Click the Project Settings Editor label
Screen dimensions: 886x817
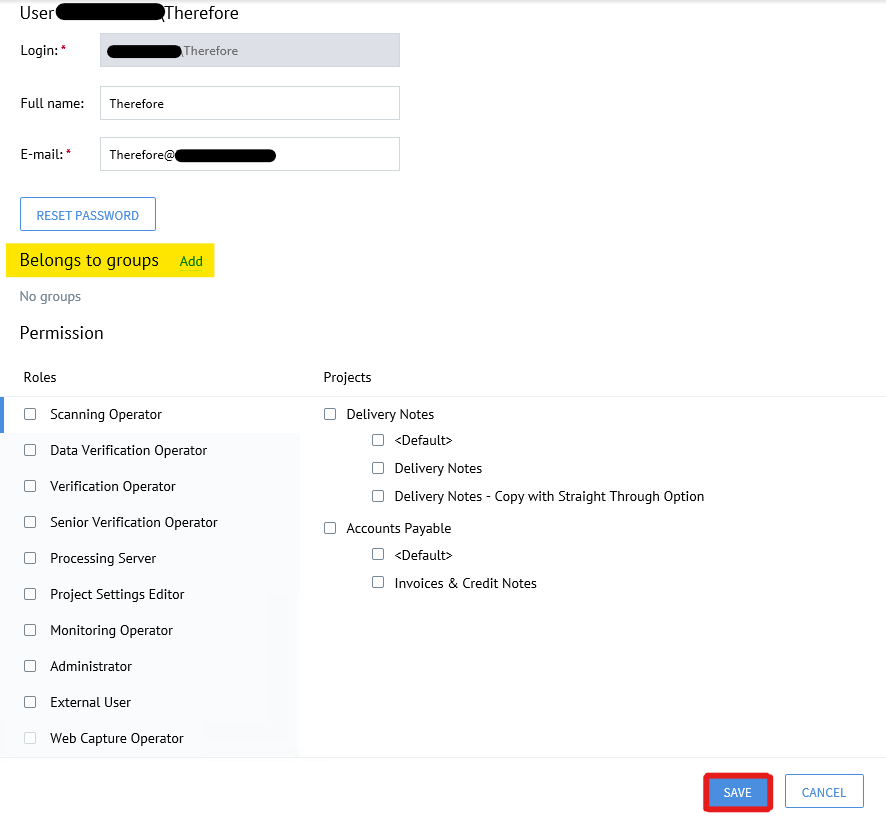(117, 594)
